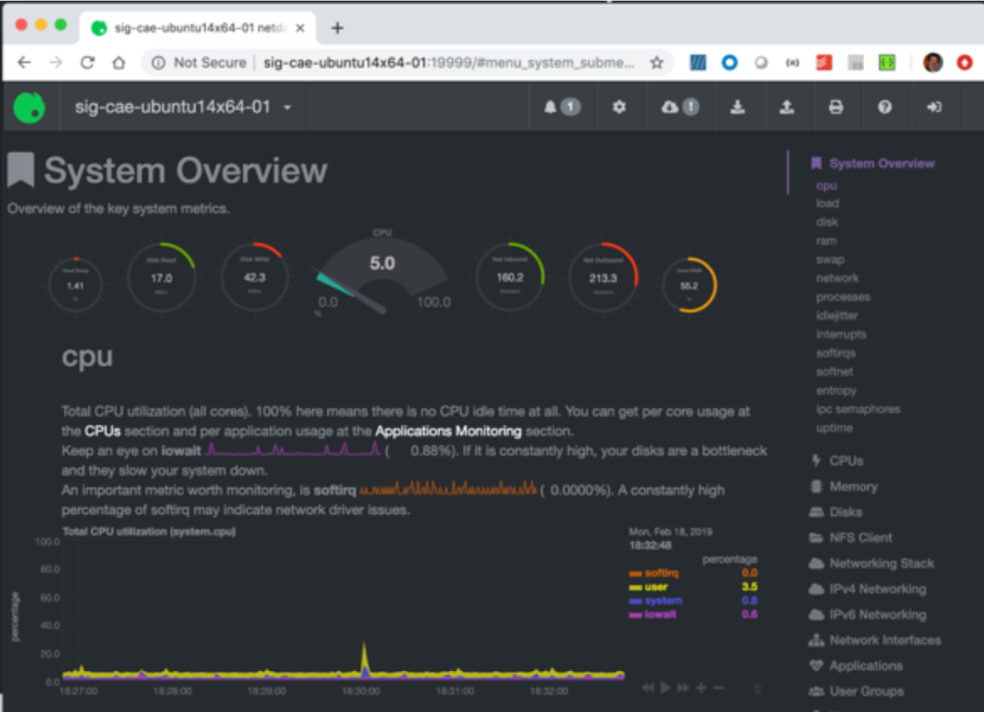Click the export snapshot download icon
This screenshot has height=712, width=984.
(737, 107)
